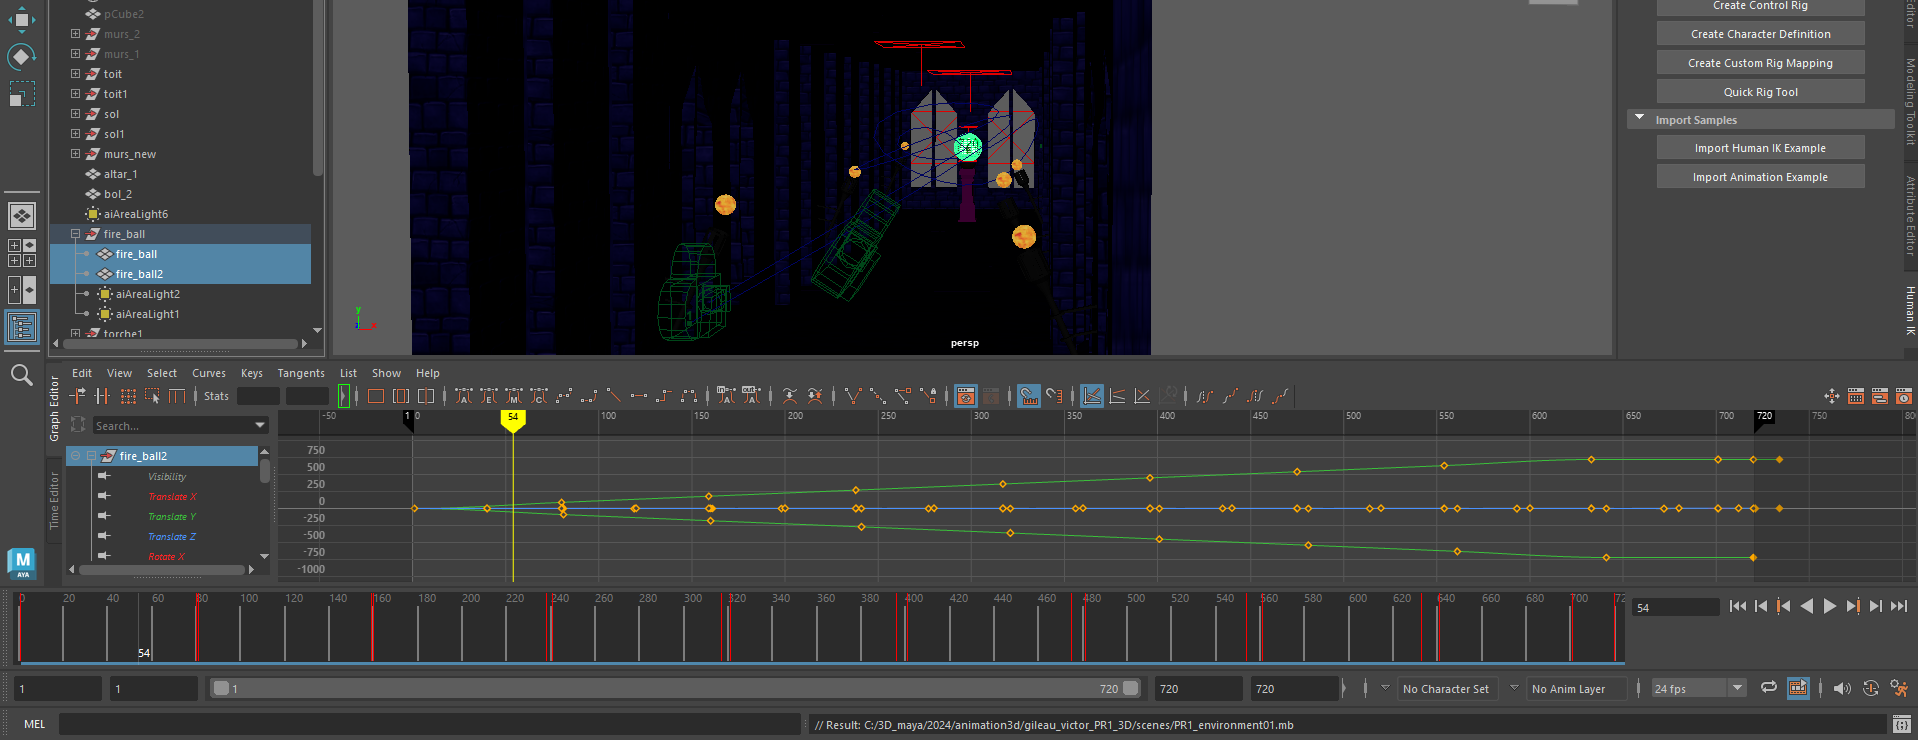This screenshot has height=740, width=1918.
Task: Apply Spline tangents icon
Action: (x=563, y=396)
